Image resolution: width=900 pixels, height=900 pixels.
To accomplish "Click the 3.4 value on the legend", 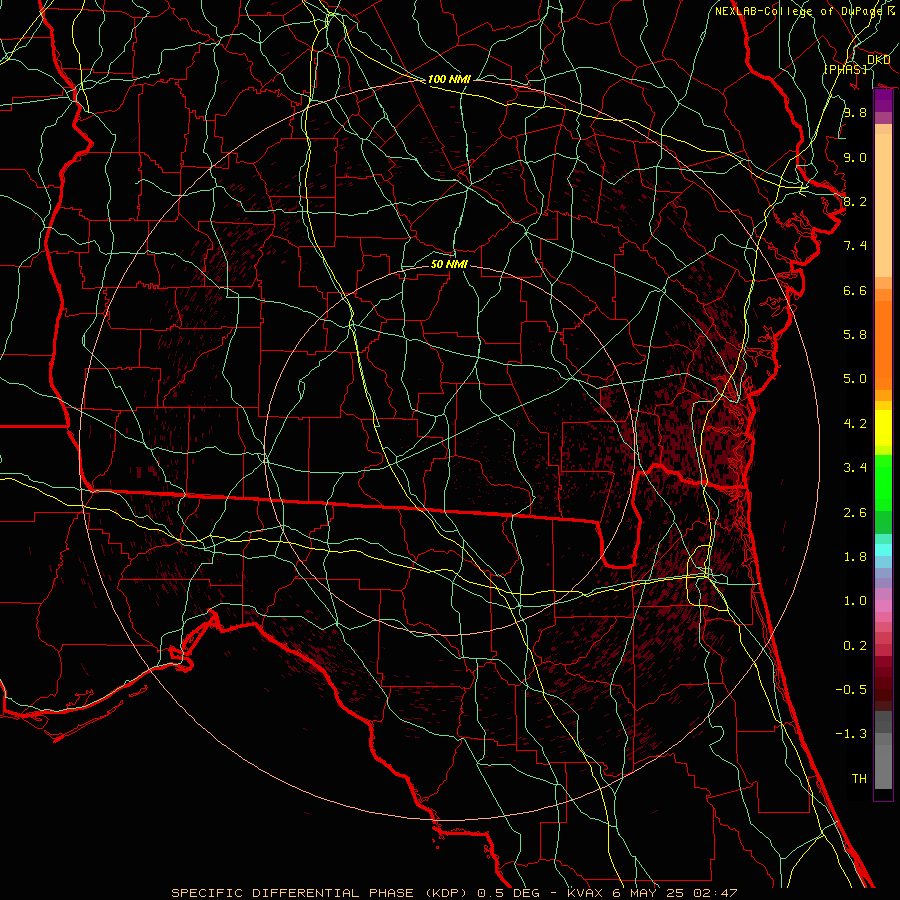I will tap(855, 468).
